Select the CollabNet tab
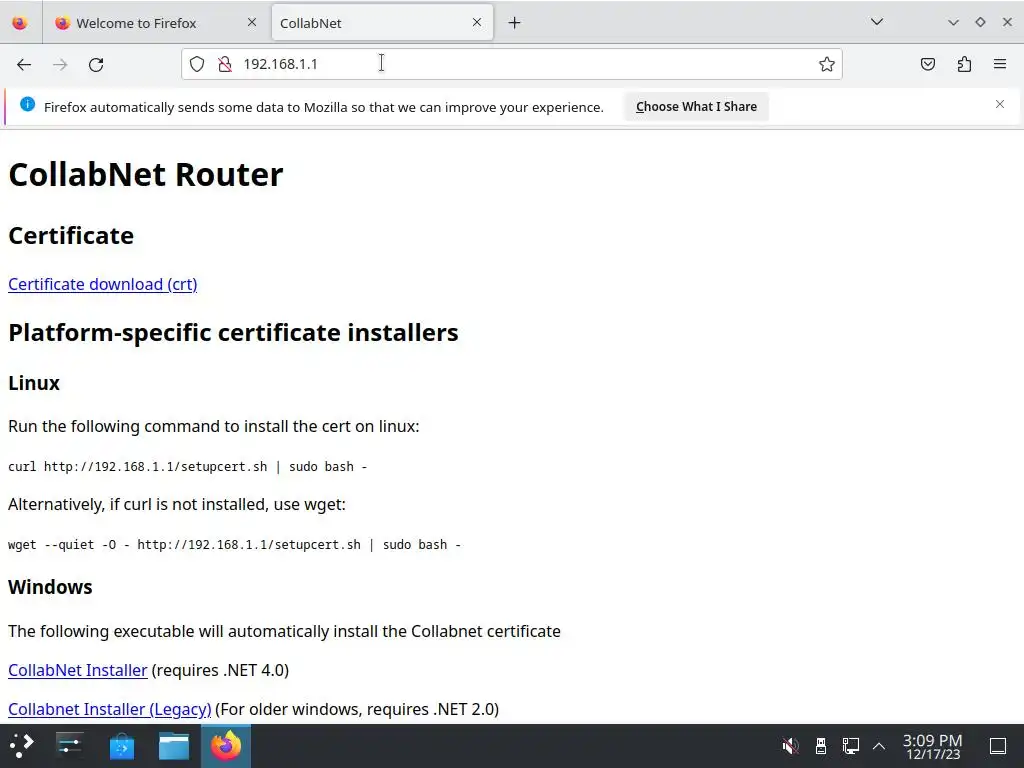The height and width of the screenshot is (768, 1024). tap(381, 23)
